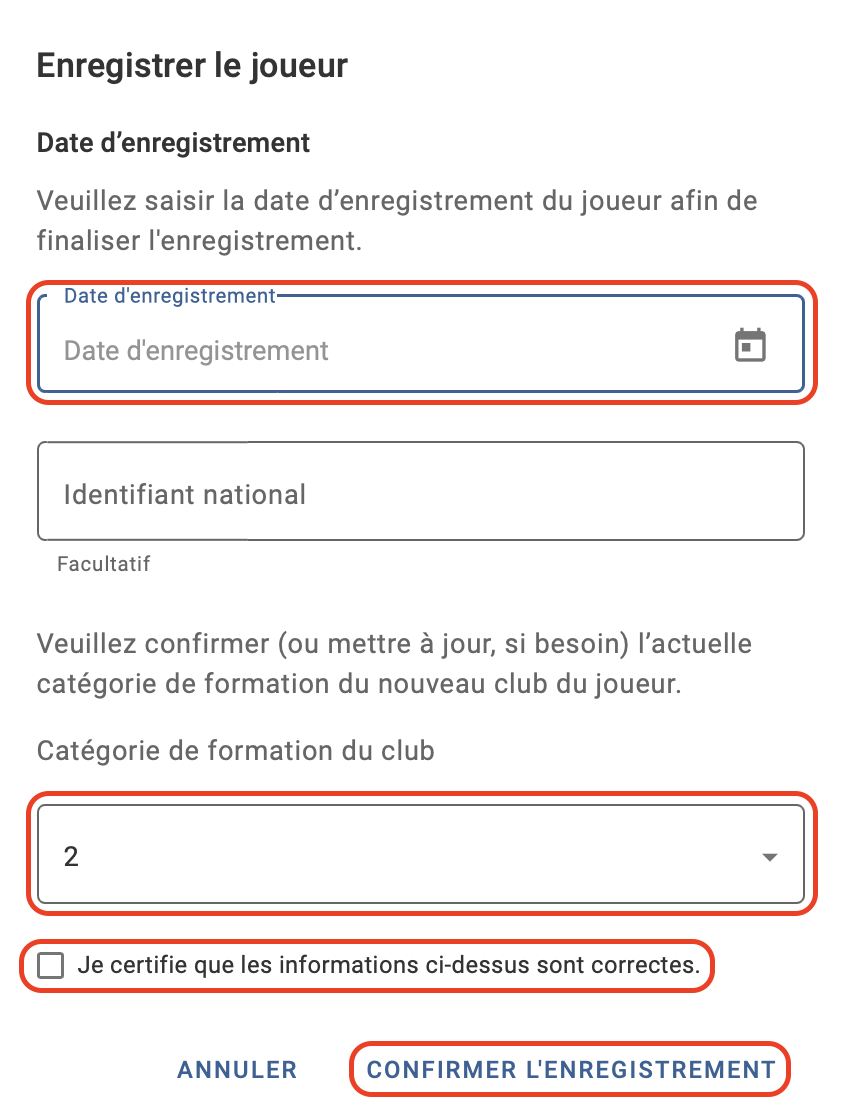
Task: Open the Catégorie de formation dropdown
Action: (421, 854)
